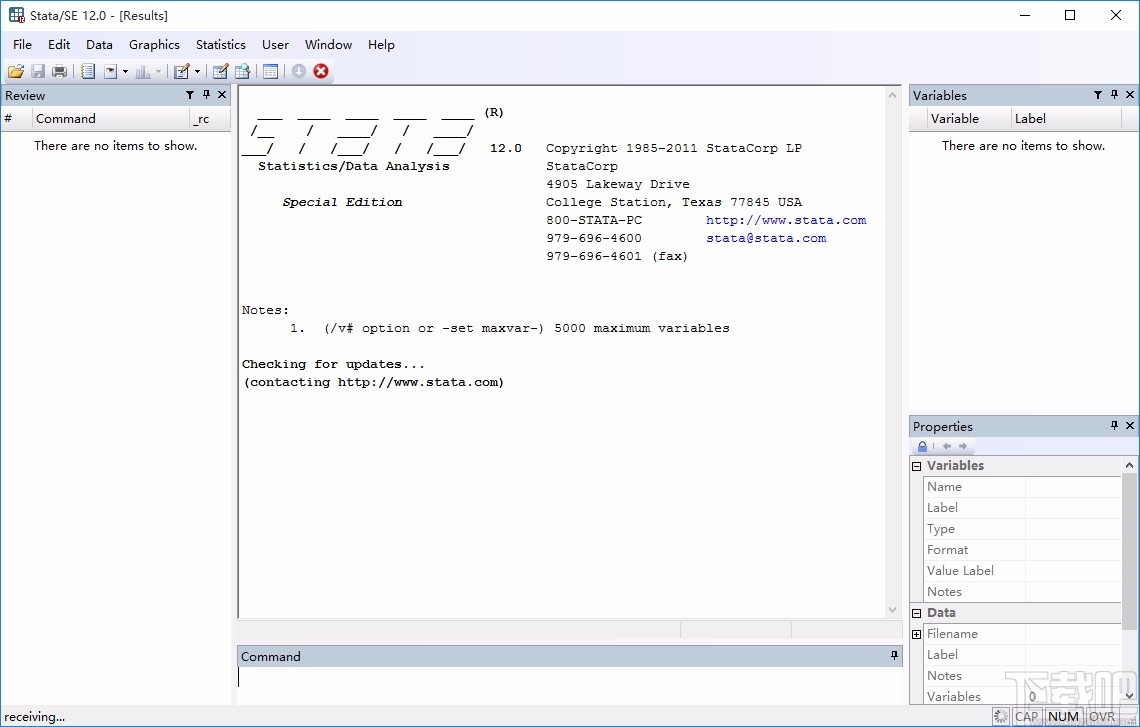Image resolution: width=1140 pixels, height=727 pixels.
Task: Click the Variable column header
Action: 968,119
